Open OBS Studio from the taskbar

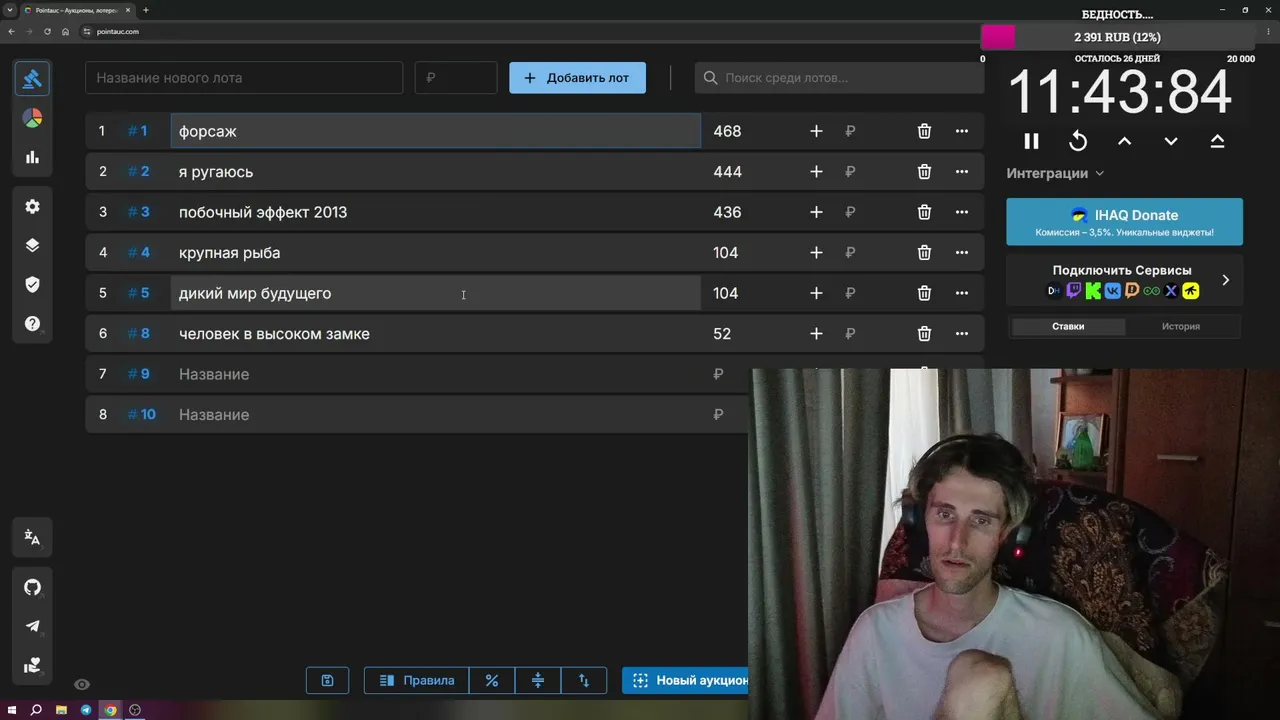pyautogui.click(x=135, y=710)
